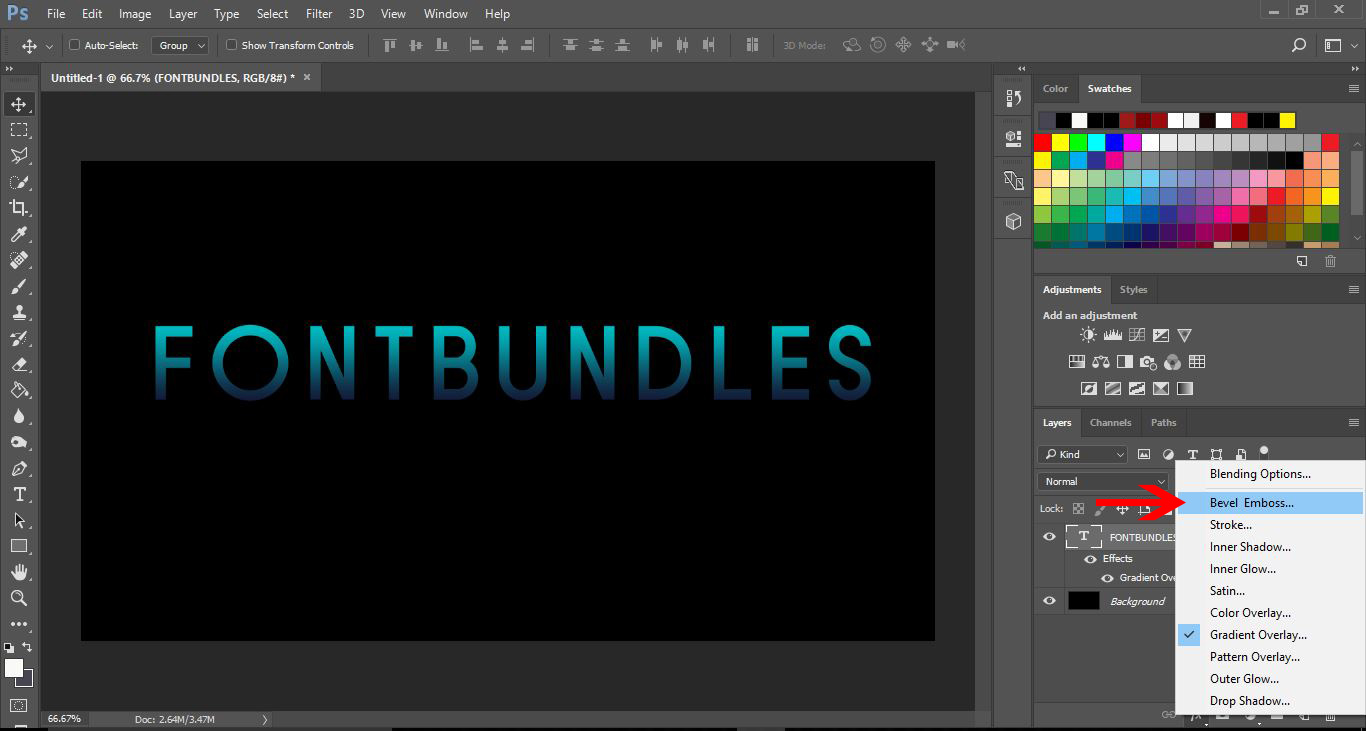Add a Curves adjustment

pos(1136,335)
